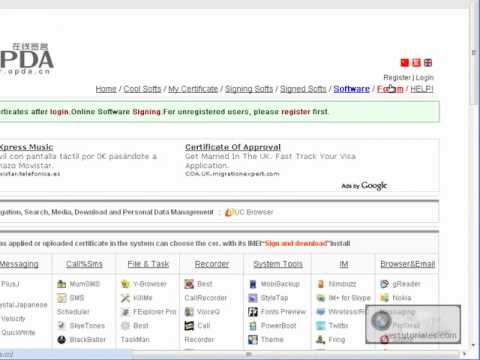Click the PDA site logo

[x=27, y=59]
